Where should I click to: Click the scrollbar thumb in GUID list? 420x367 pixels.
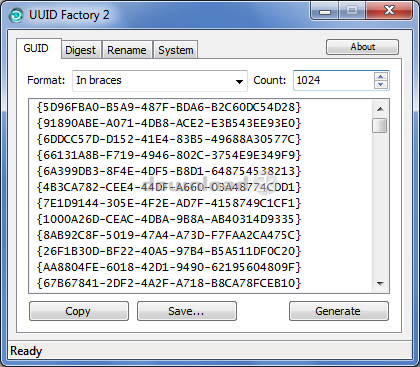click(380, 126)
